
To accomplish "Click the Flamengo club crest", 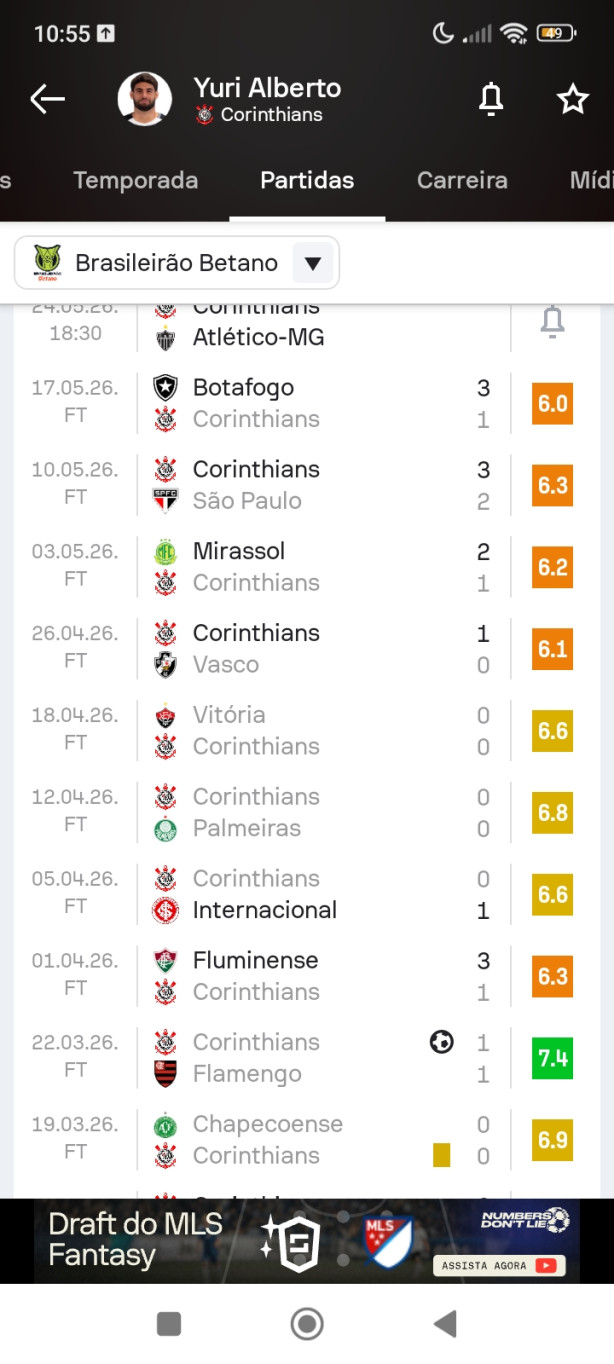I will (x=165, y=1074).
